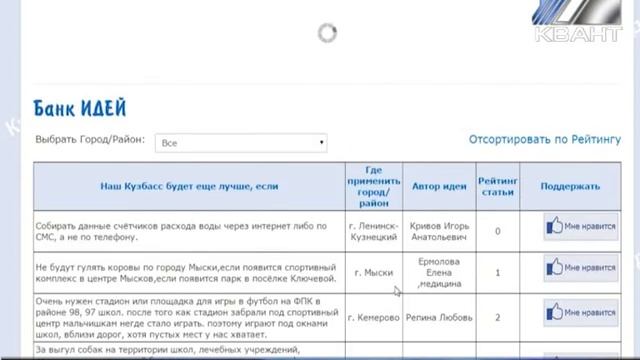640x360 pixels.
Task: Click the "Рейтинг статьи" column header
Action: click(498, 187)
